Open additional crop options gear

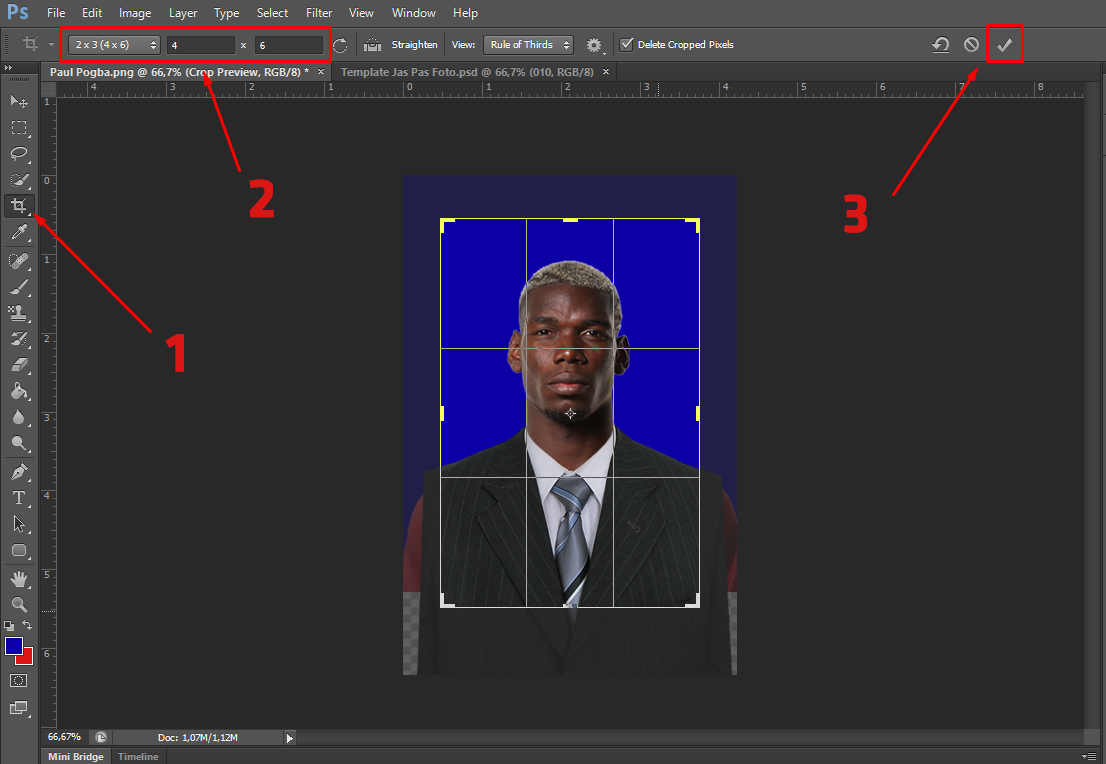[x=595, y=45]
